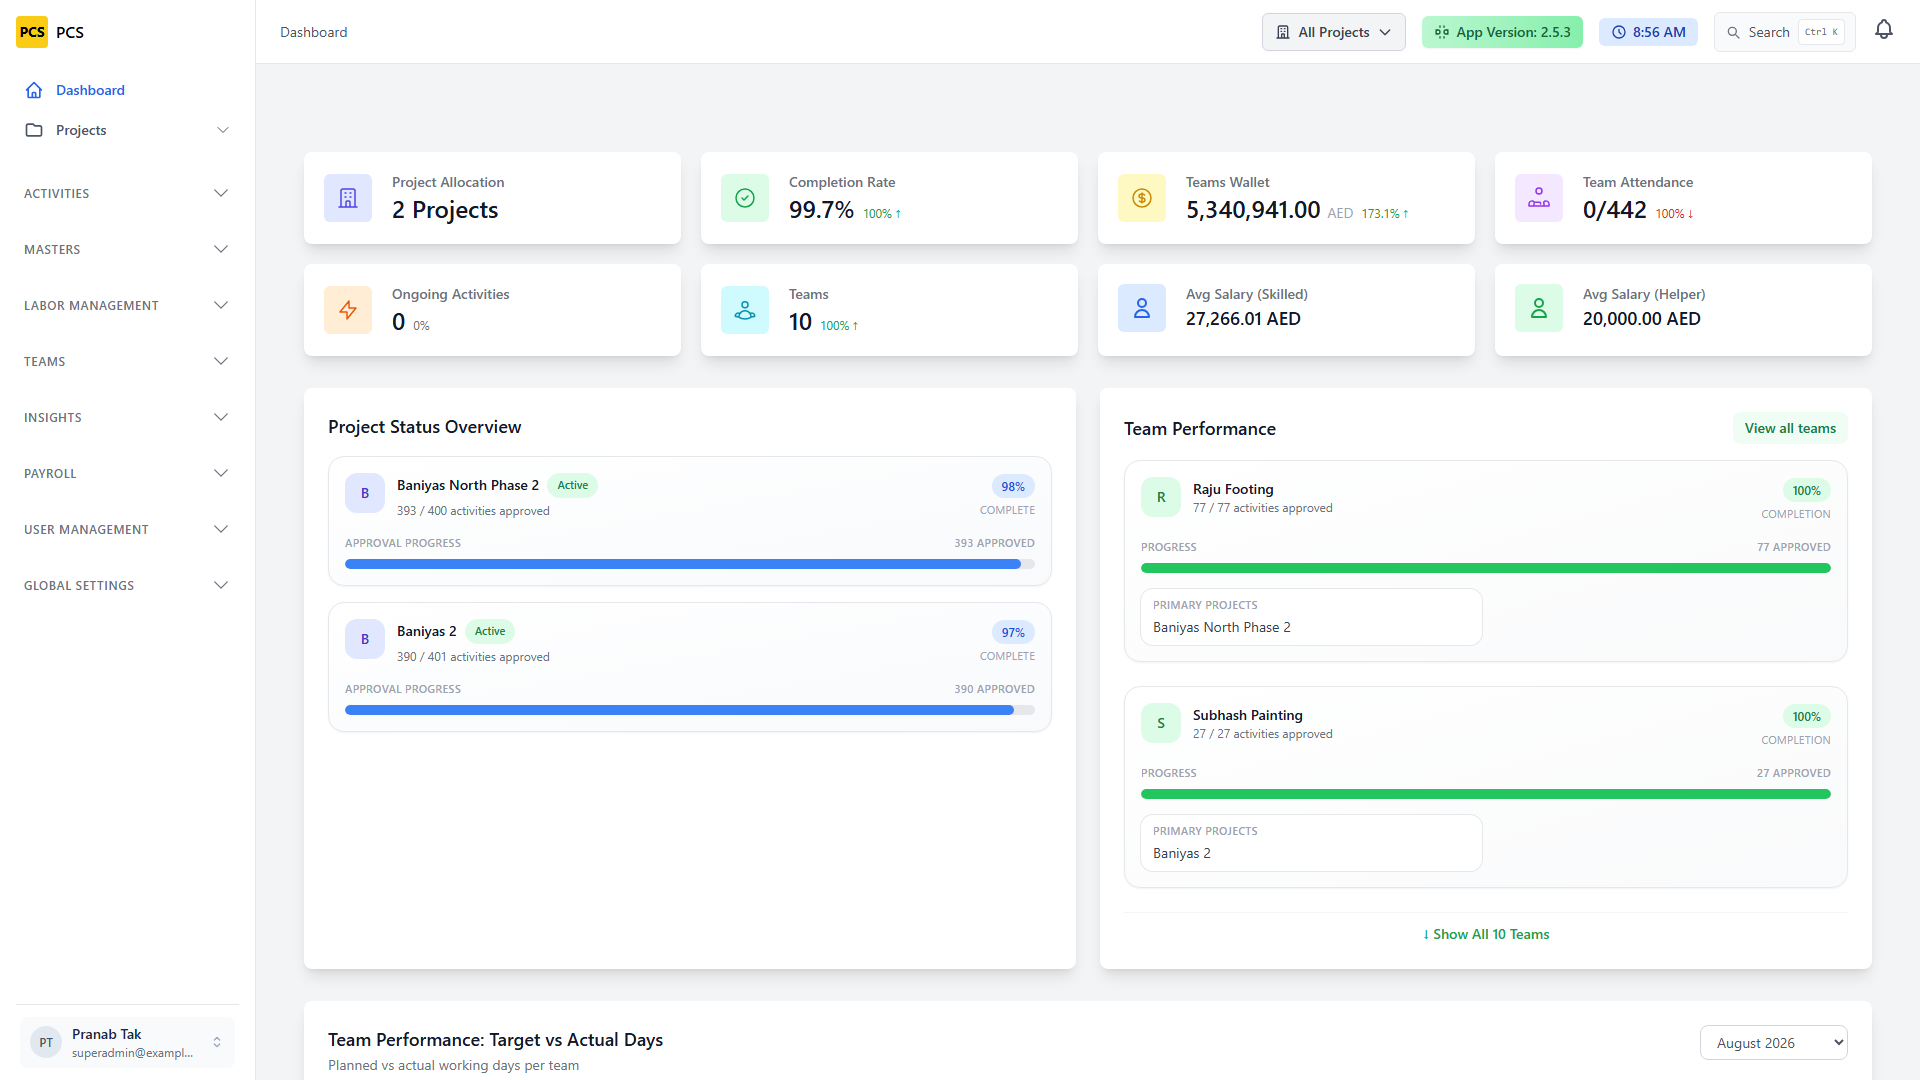
Task: Click View all teams button
Action: [x=1790, y=428]
